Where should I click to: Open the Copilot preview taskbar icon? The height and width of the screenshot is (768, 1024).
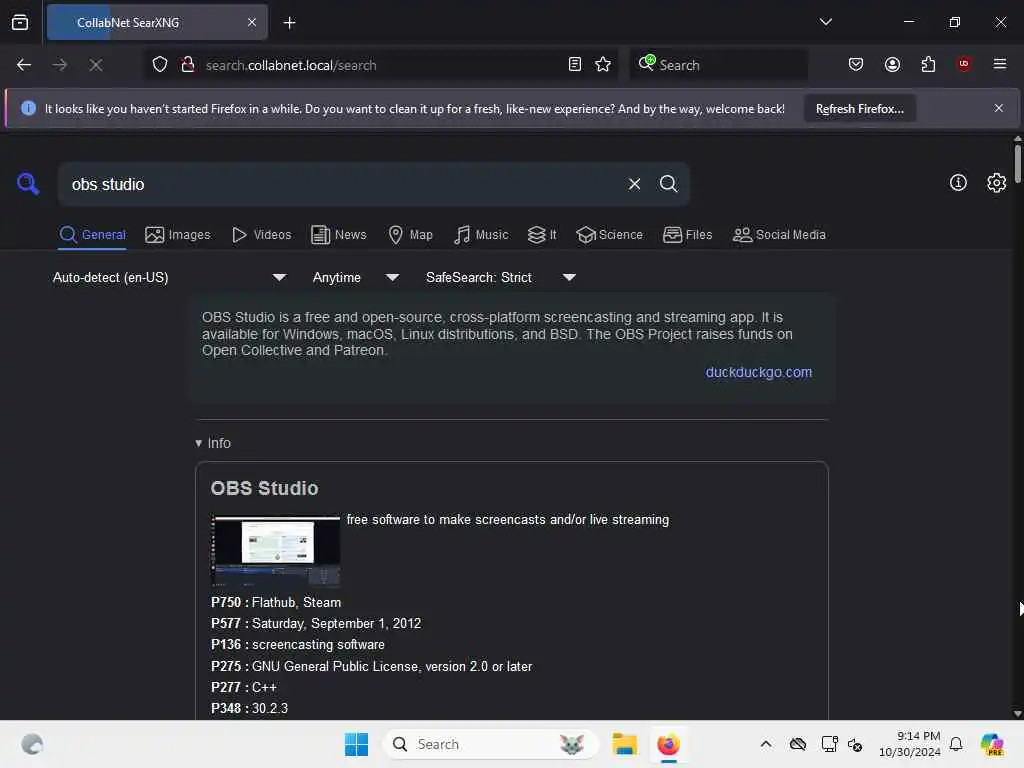992,744
